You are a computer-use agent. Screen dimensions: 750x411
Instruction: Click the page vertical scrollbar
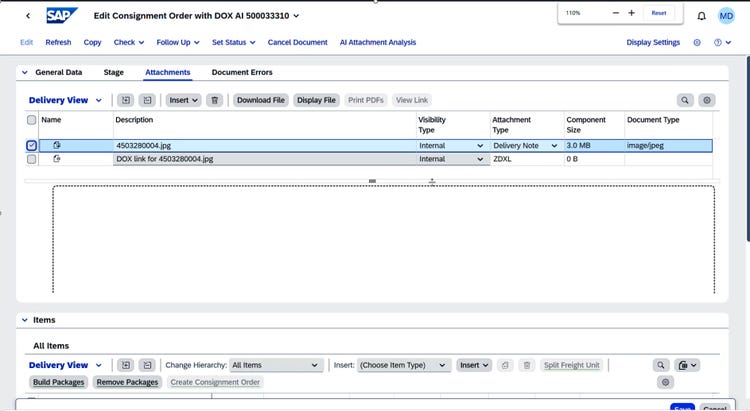click(x=747, y=148)
